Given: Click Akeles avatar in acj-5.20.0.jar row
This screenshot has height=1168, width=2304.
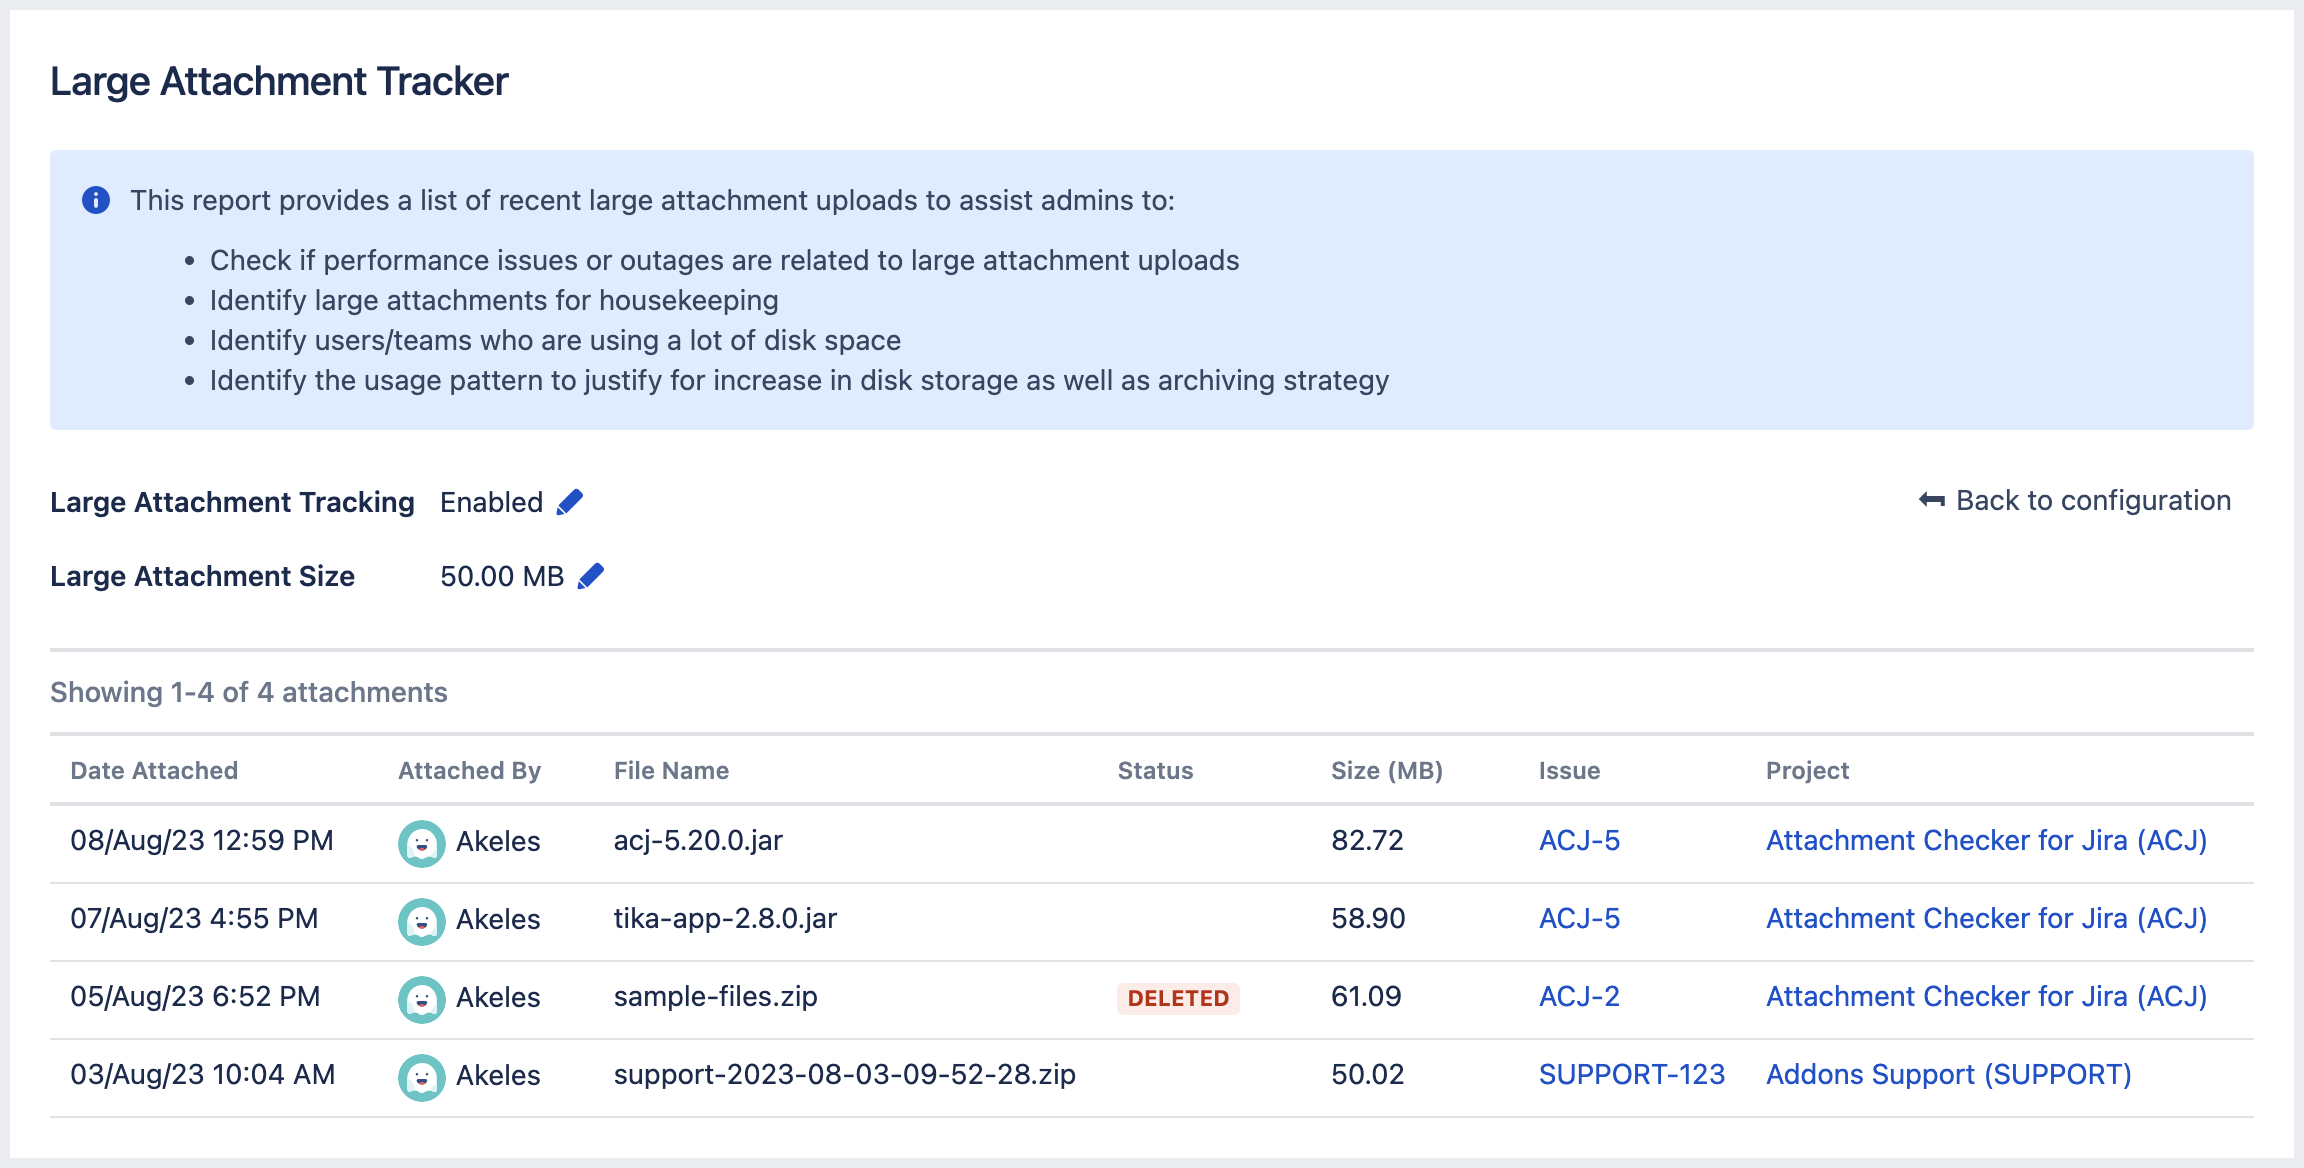Looking at the screenshot, I should (421, 843).
